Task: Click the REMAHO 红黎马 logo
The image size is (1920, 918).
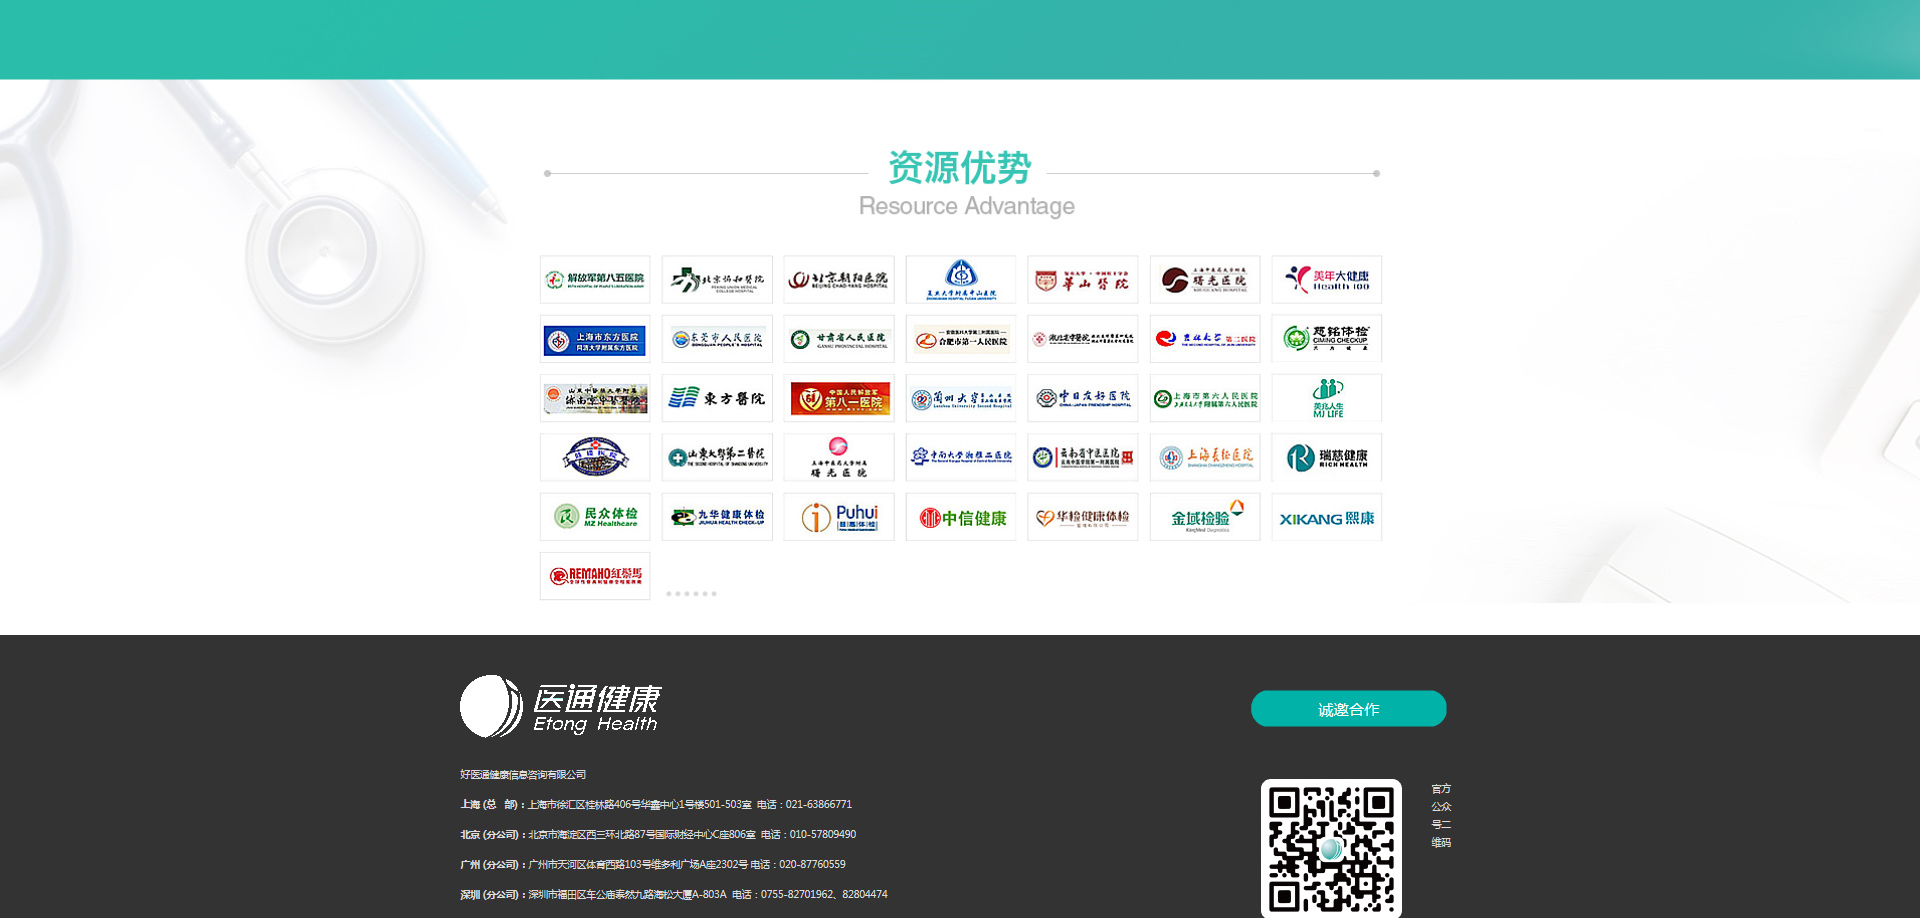Action: click(595, 576)
